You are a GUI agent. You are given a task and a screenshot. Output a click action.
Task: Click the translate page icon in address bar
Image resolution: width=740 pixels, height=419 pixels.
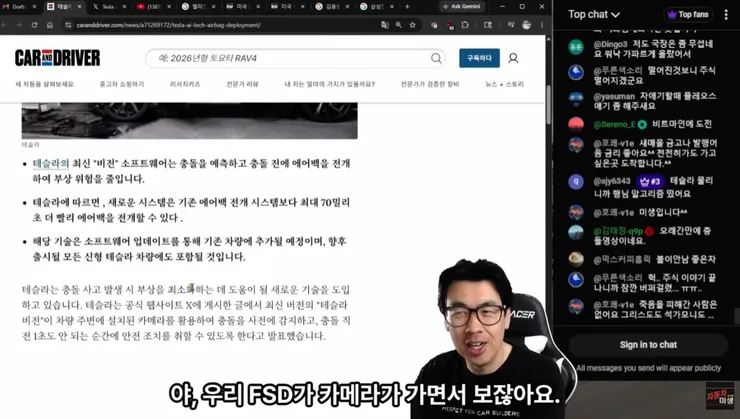[x=385, y=25]
